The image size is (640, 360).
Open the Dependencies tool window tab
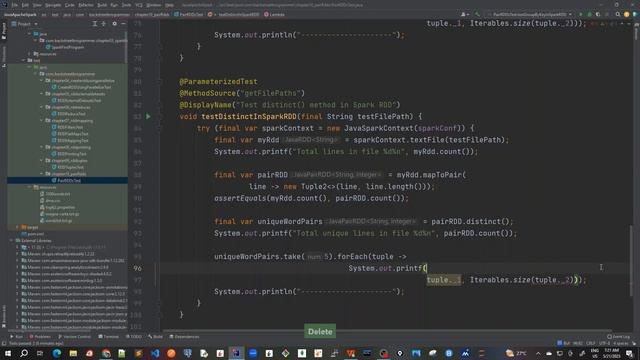pyautogui.click(x=184, y=337)
